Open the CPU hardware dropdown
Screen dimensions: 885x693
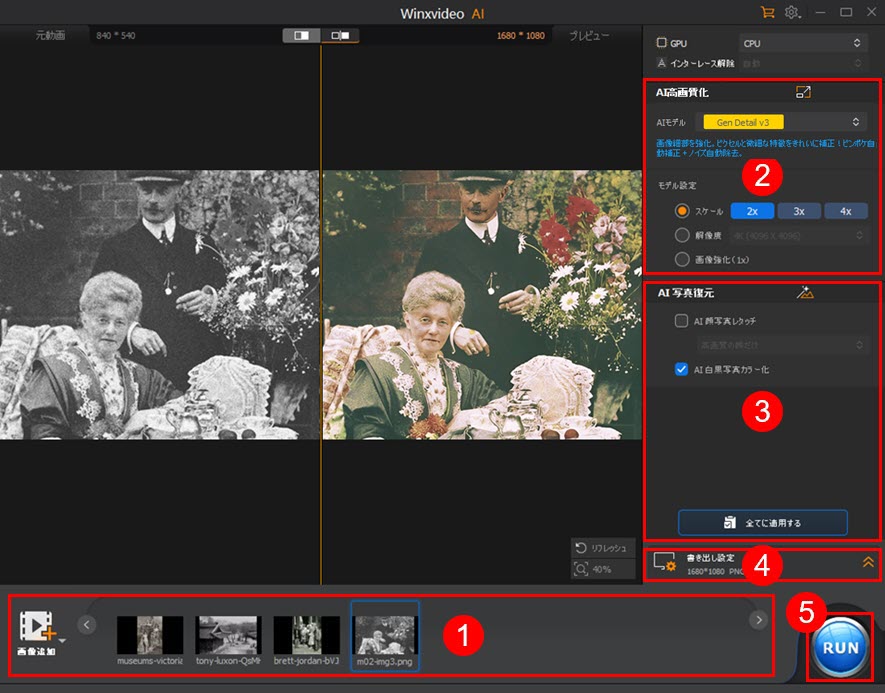tap(802, 43)
